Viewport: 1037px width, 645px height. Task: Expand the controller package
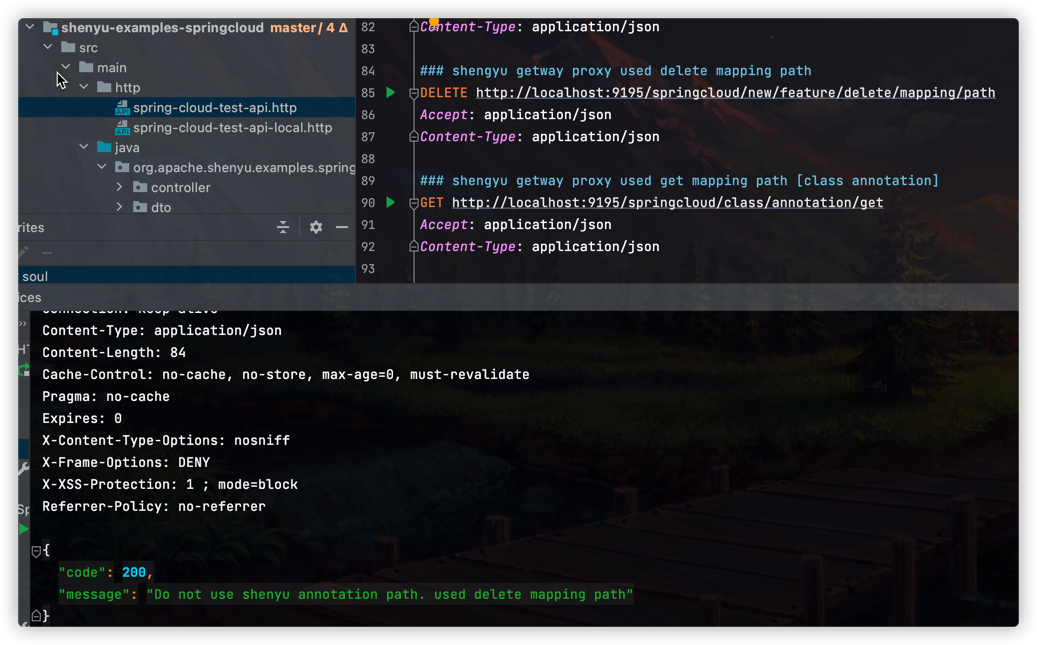(120, 187)
